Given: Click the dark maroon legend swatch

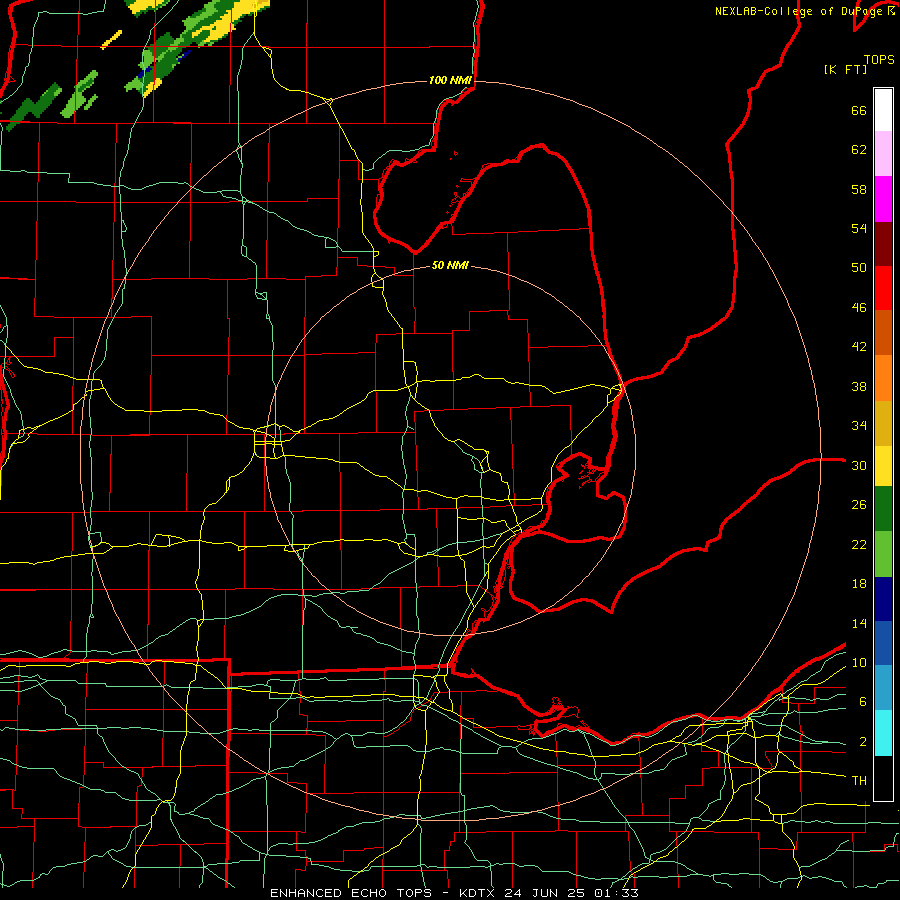Looking at the screenshot, I should click(883, 244).
